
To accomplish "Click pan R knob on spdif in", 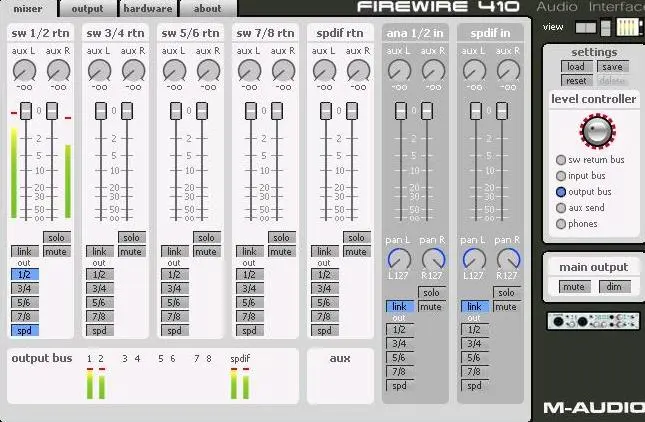I will pyautogui.click(x=508, y=259).
